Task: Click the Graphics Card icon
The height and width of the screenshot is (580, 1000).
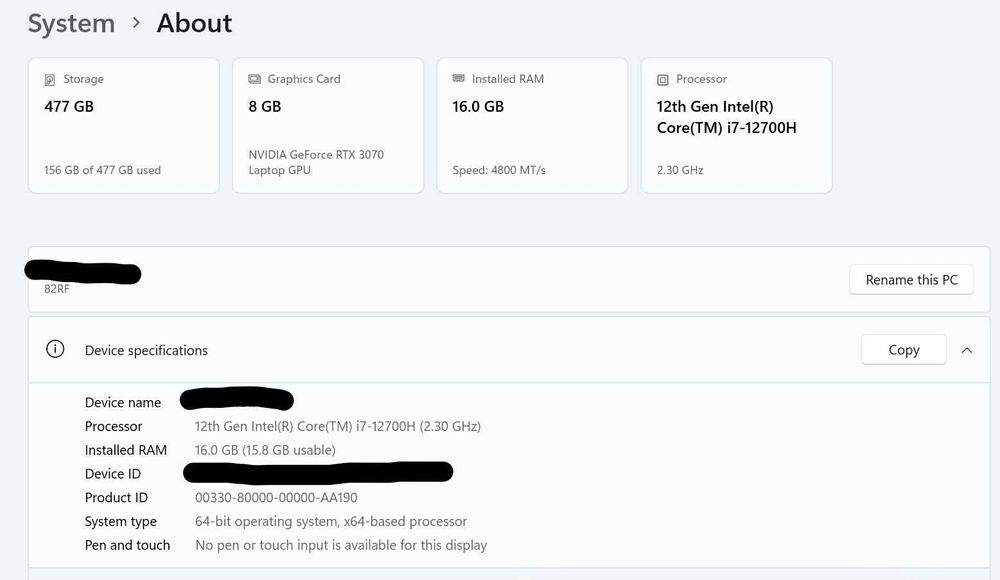Action: pos(254,80)
